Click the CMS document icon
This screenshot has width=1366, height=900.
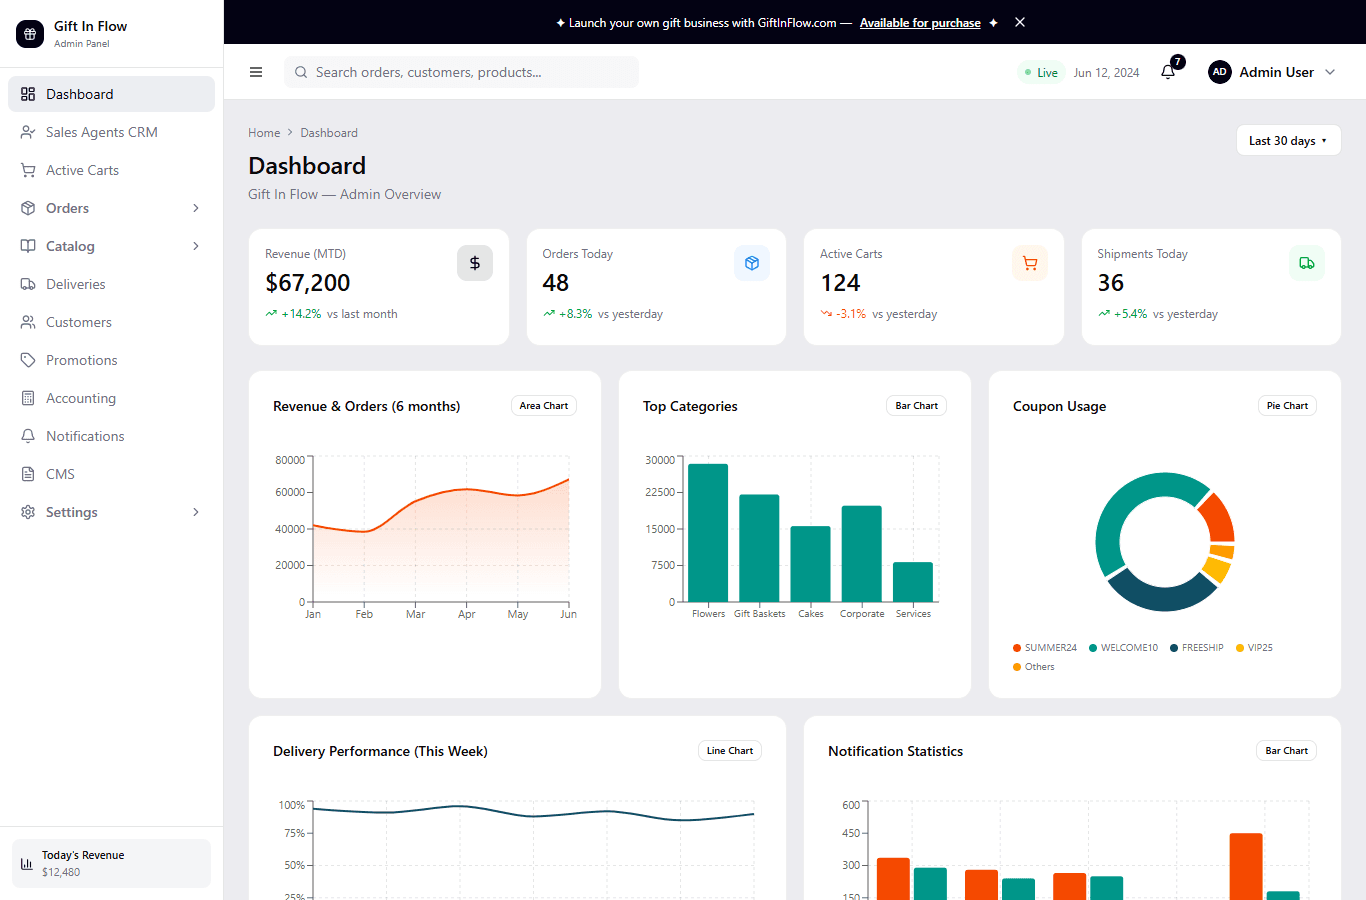[28, 474]
